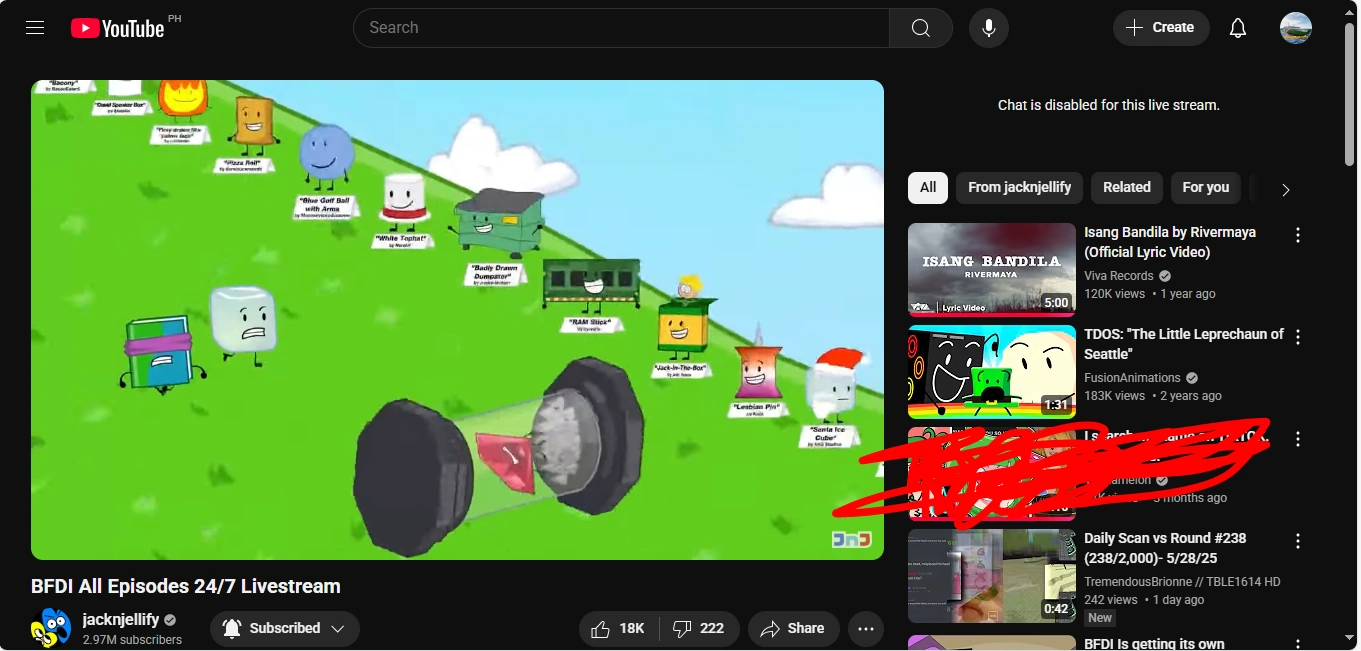This screenshot has width=1361, height=651.
Task: Open options for the Daily Scan video
Action: click(x=1297, y=540)
